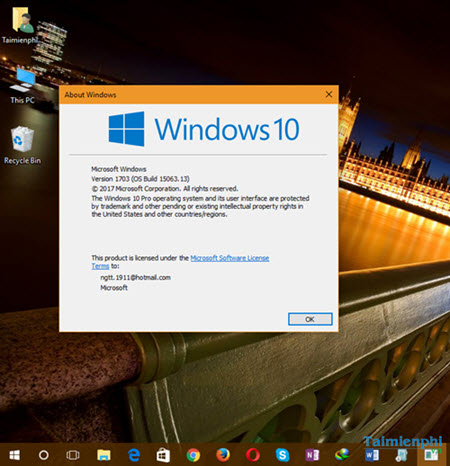The width and height of the screenshot is (450, 466).
Task: Open Microsoft Word from taskbar
Action: coord(372,455)
